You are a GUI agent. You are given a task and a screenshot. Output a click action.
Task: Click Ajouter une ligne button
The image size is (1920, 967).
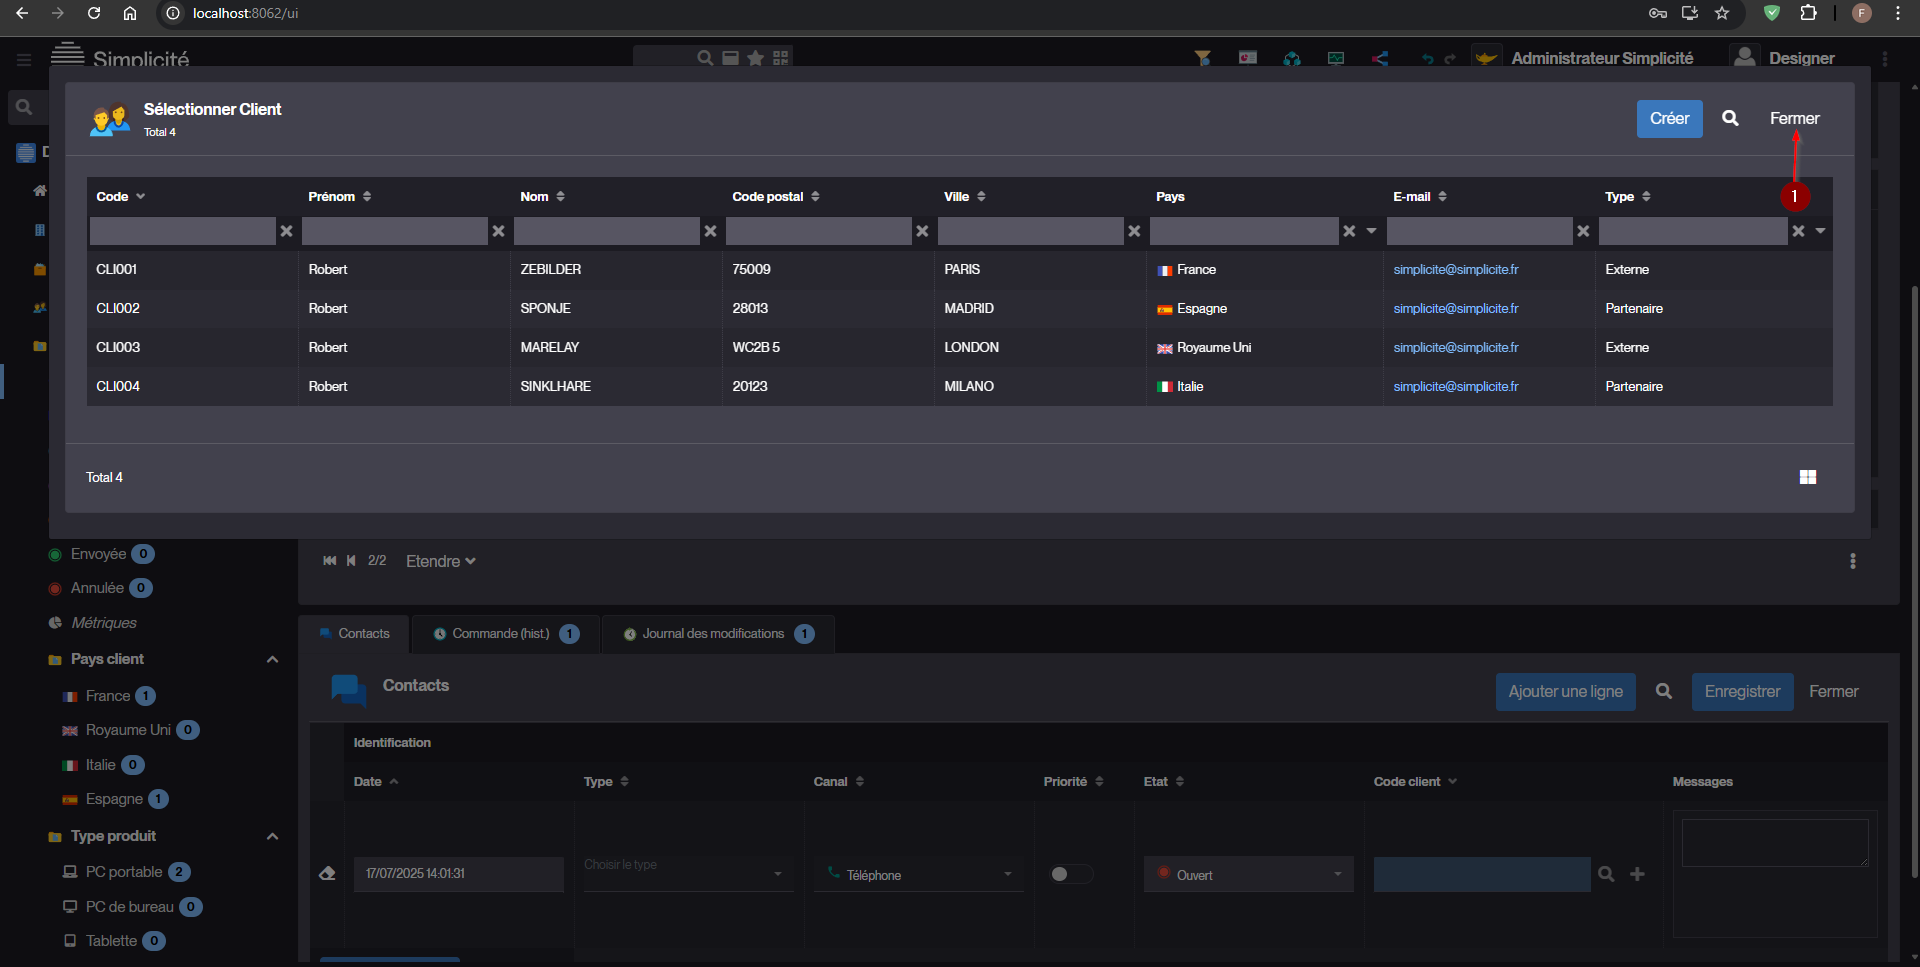click(x=1565, y=691)
